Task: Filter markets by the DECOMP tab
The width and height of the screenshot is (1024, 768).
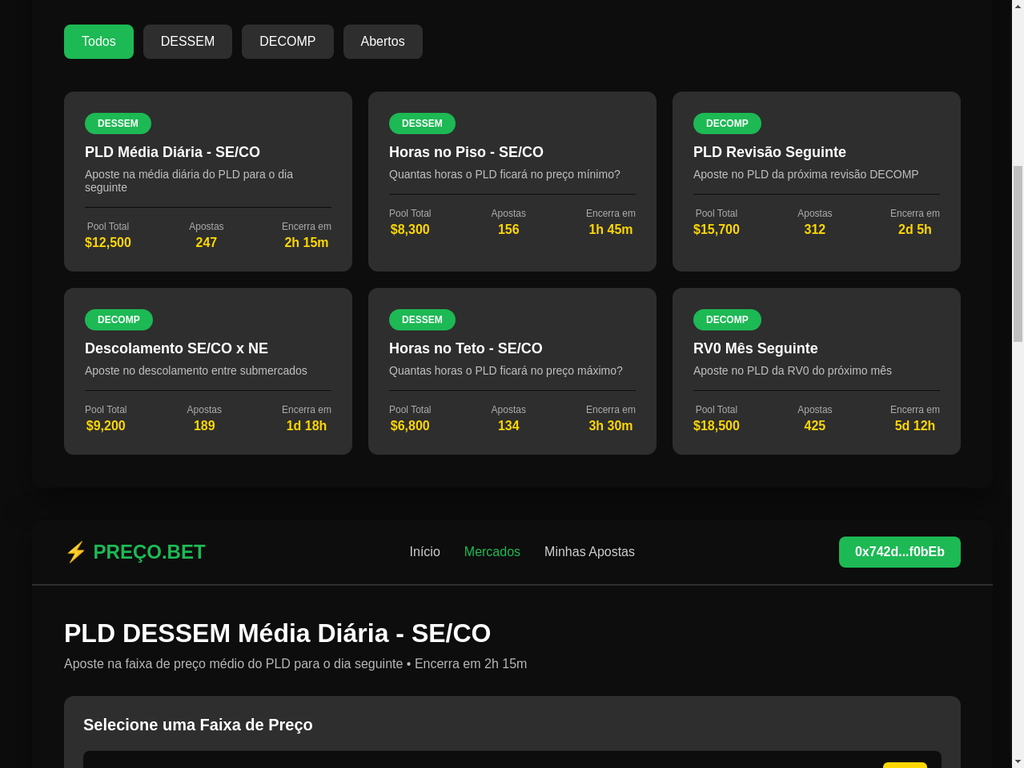Action: (287, 42)
